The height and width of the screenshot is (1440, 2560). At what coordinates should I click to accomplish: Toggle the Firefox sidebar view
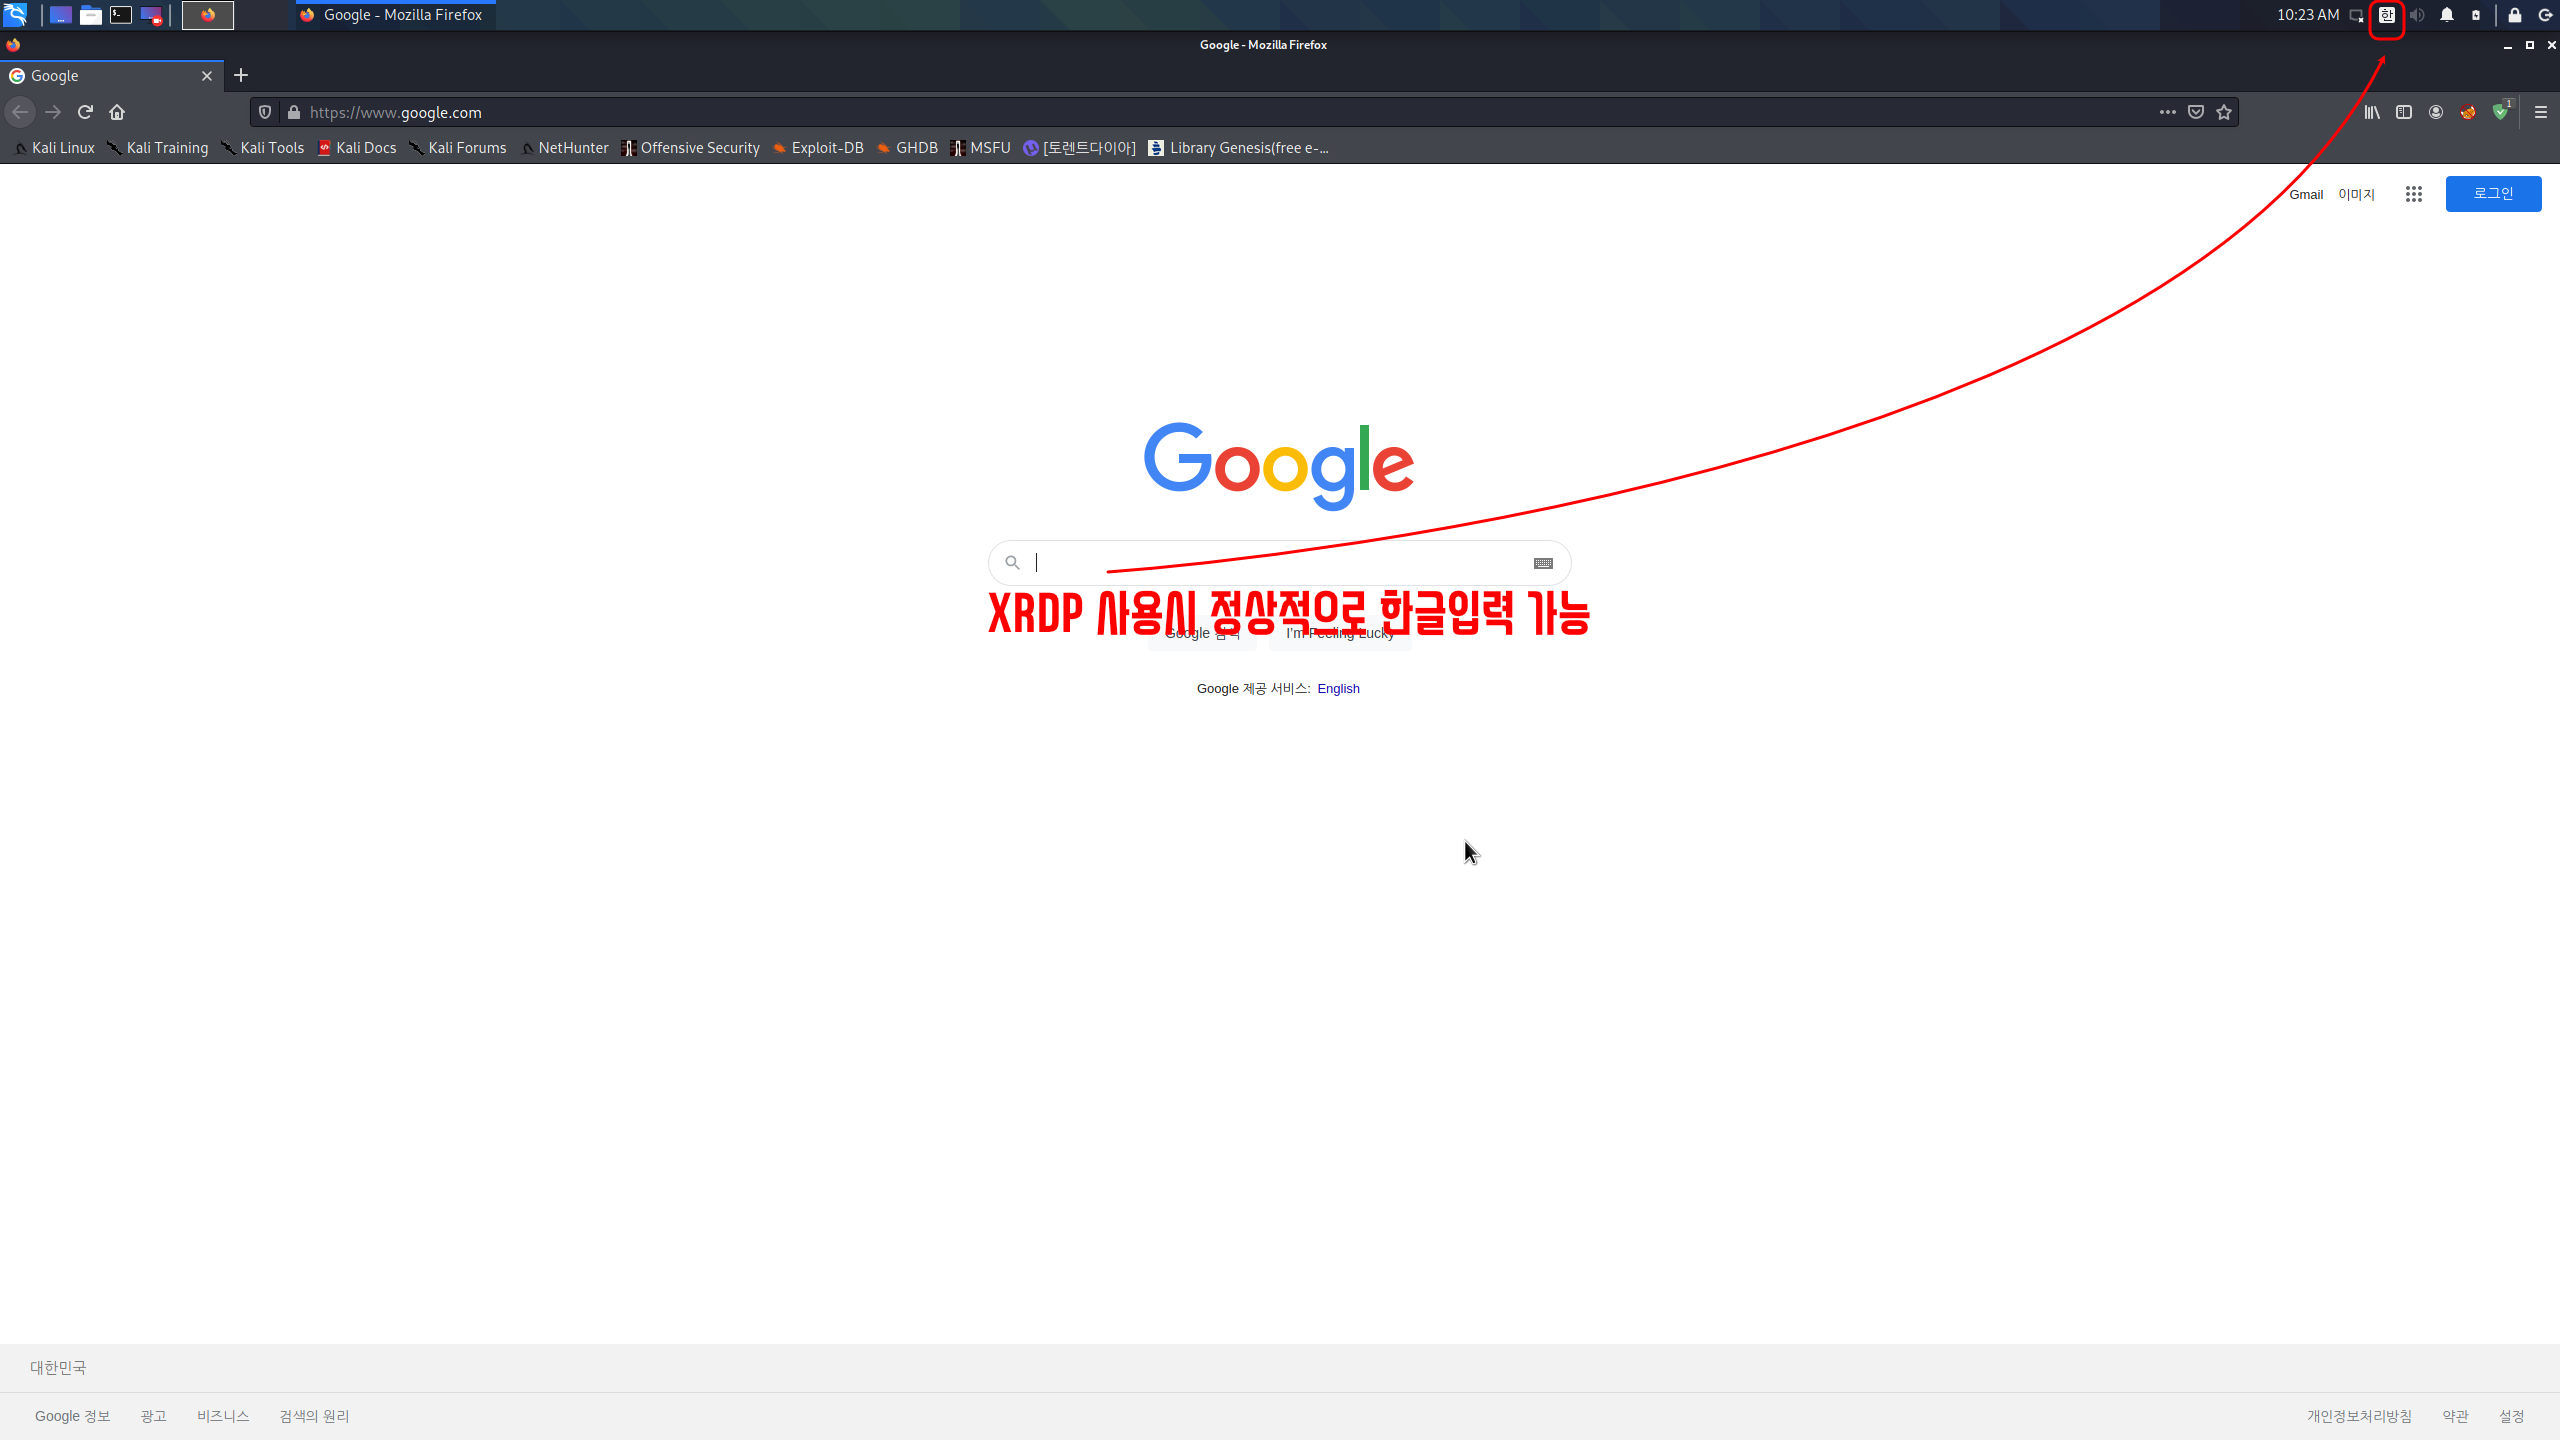(2404, 112)
